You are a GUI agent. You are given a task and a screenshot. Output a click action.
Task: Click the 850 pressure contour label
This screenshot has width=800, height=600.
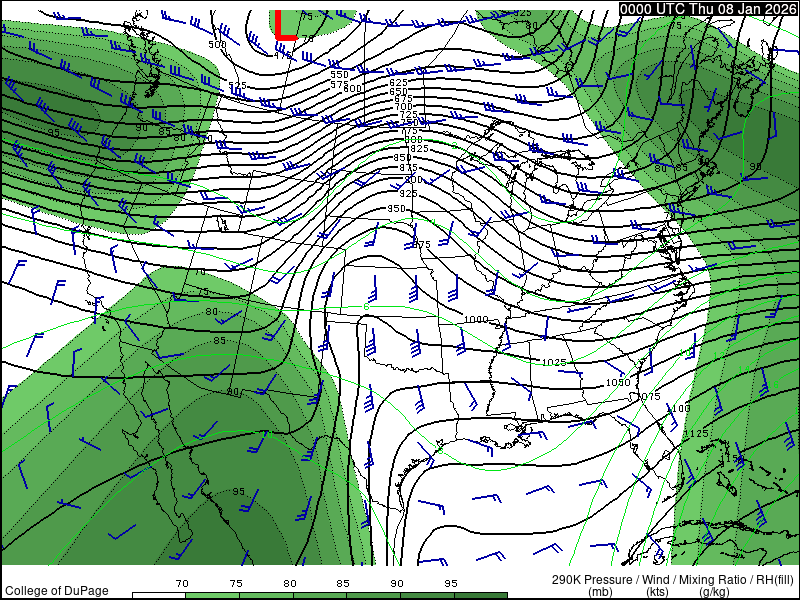403,158
